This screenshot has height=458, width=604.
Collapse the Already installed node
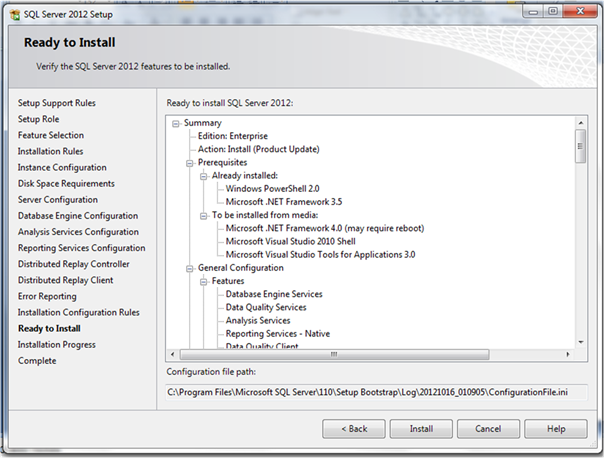[x=203, y=176]
